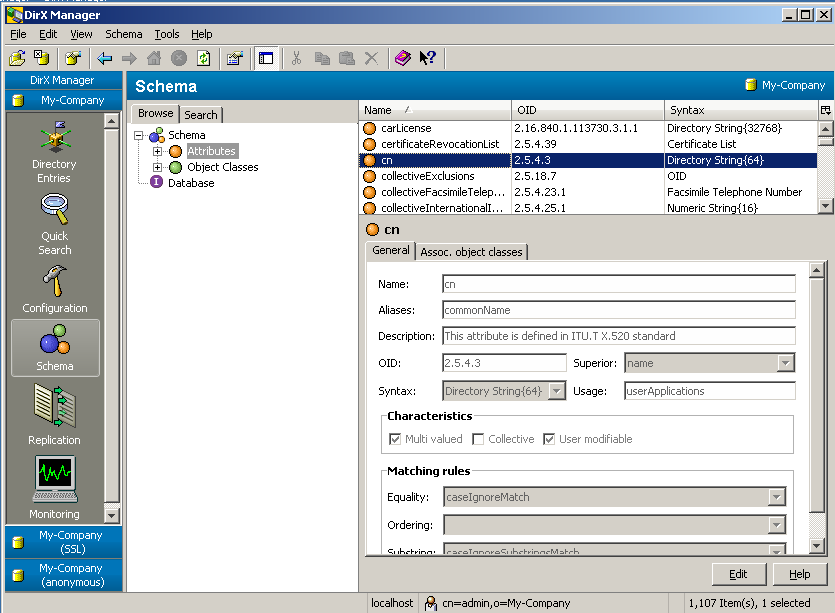Open the help book toolbar icon

pyautogui.click(x=402, y=59)
